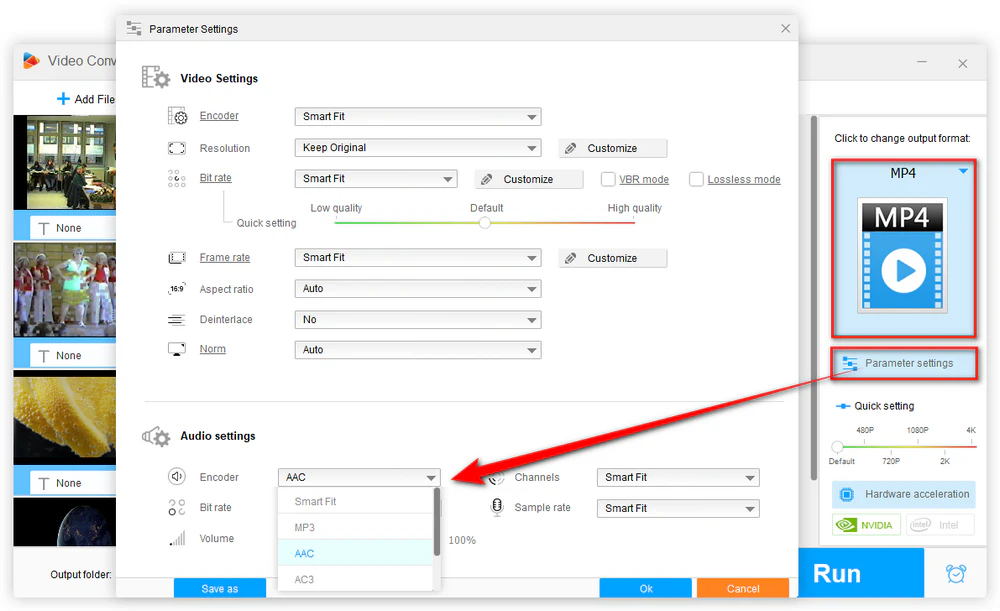Click the Cancel button
The image size is (1000, 611).
pos(743,588)
